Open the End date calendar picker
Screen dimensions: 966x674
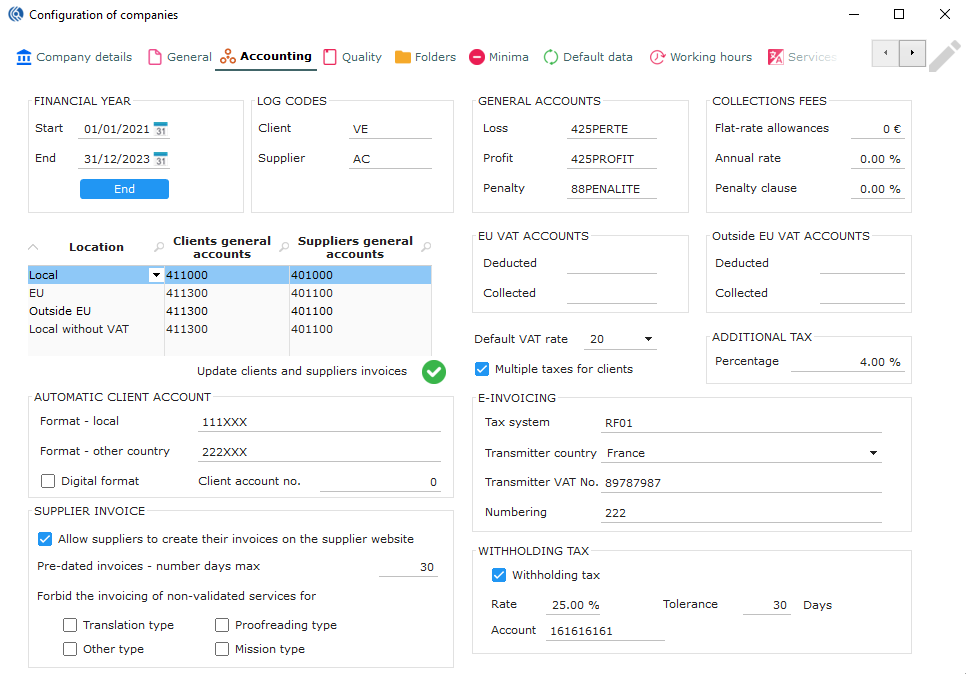[161, 159]
